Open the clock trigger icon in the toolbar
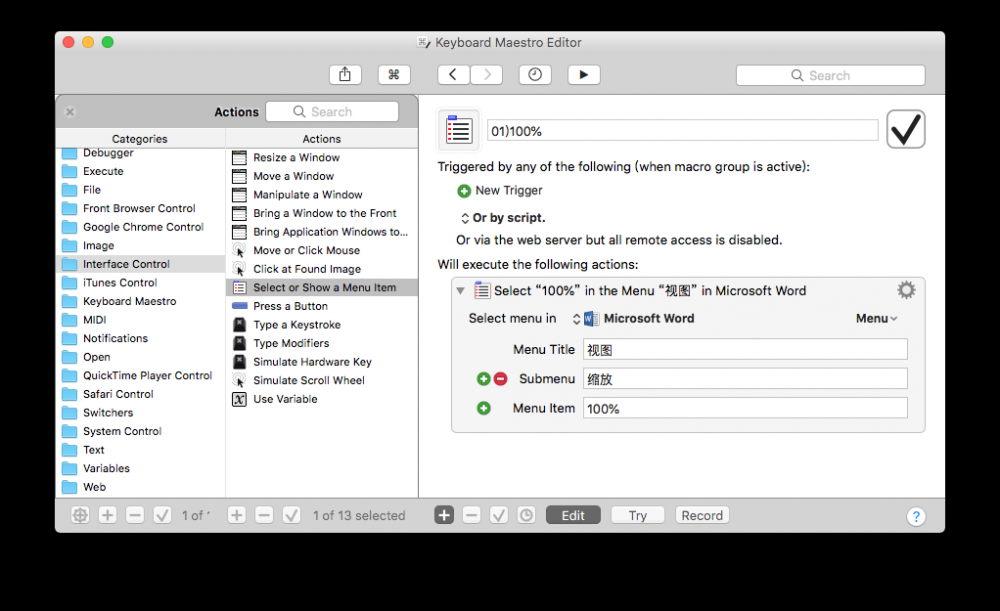The width and height of the screenshot is (1000, 611). tap(535, 74)
